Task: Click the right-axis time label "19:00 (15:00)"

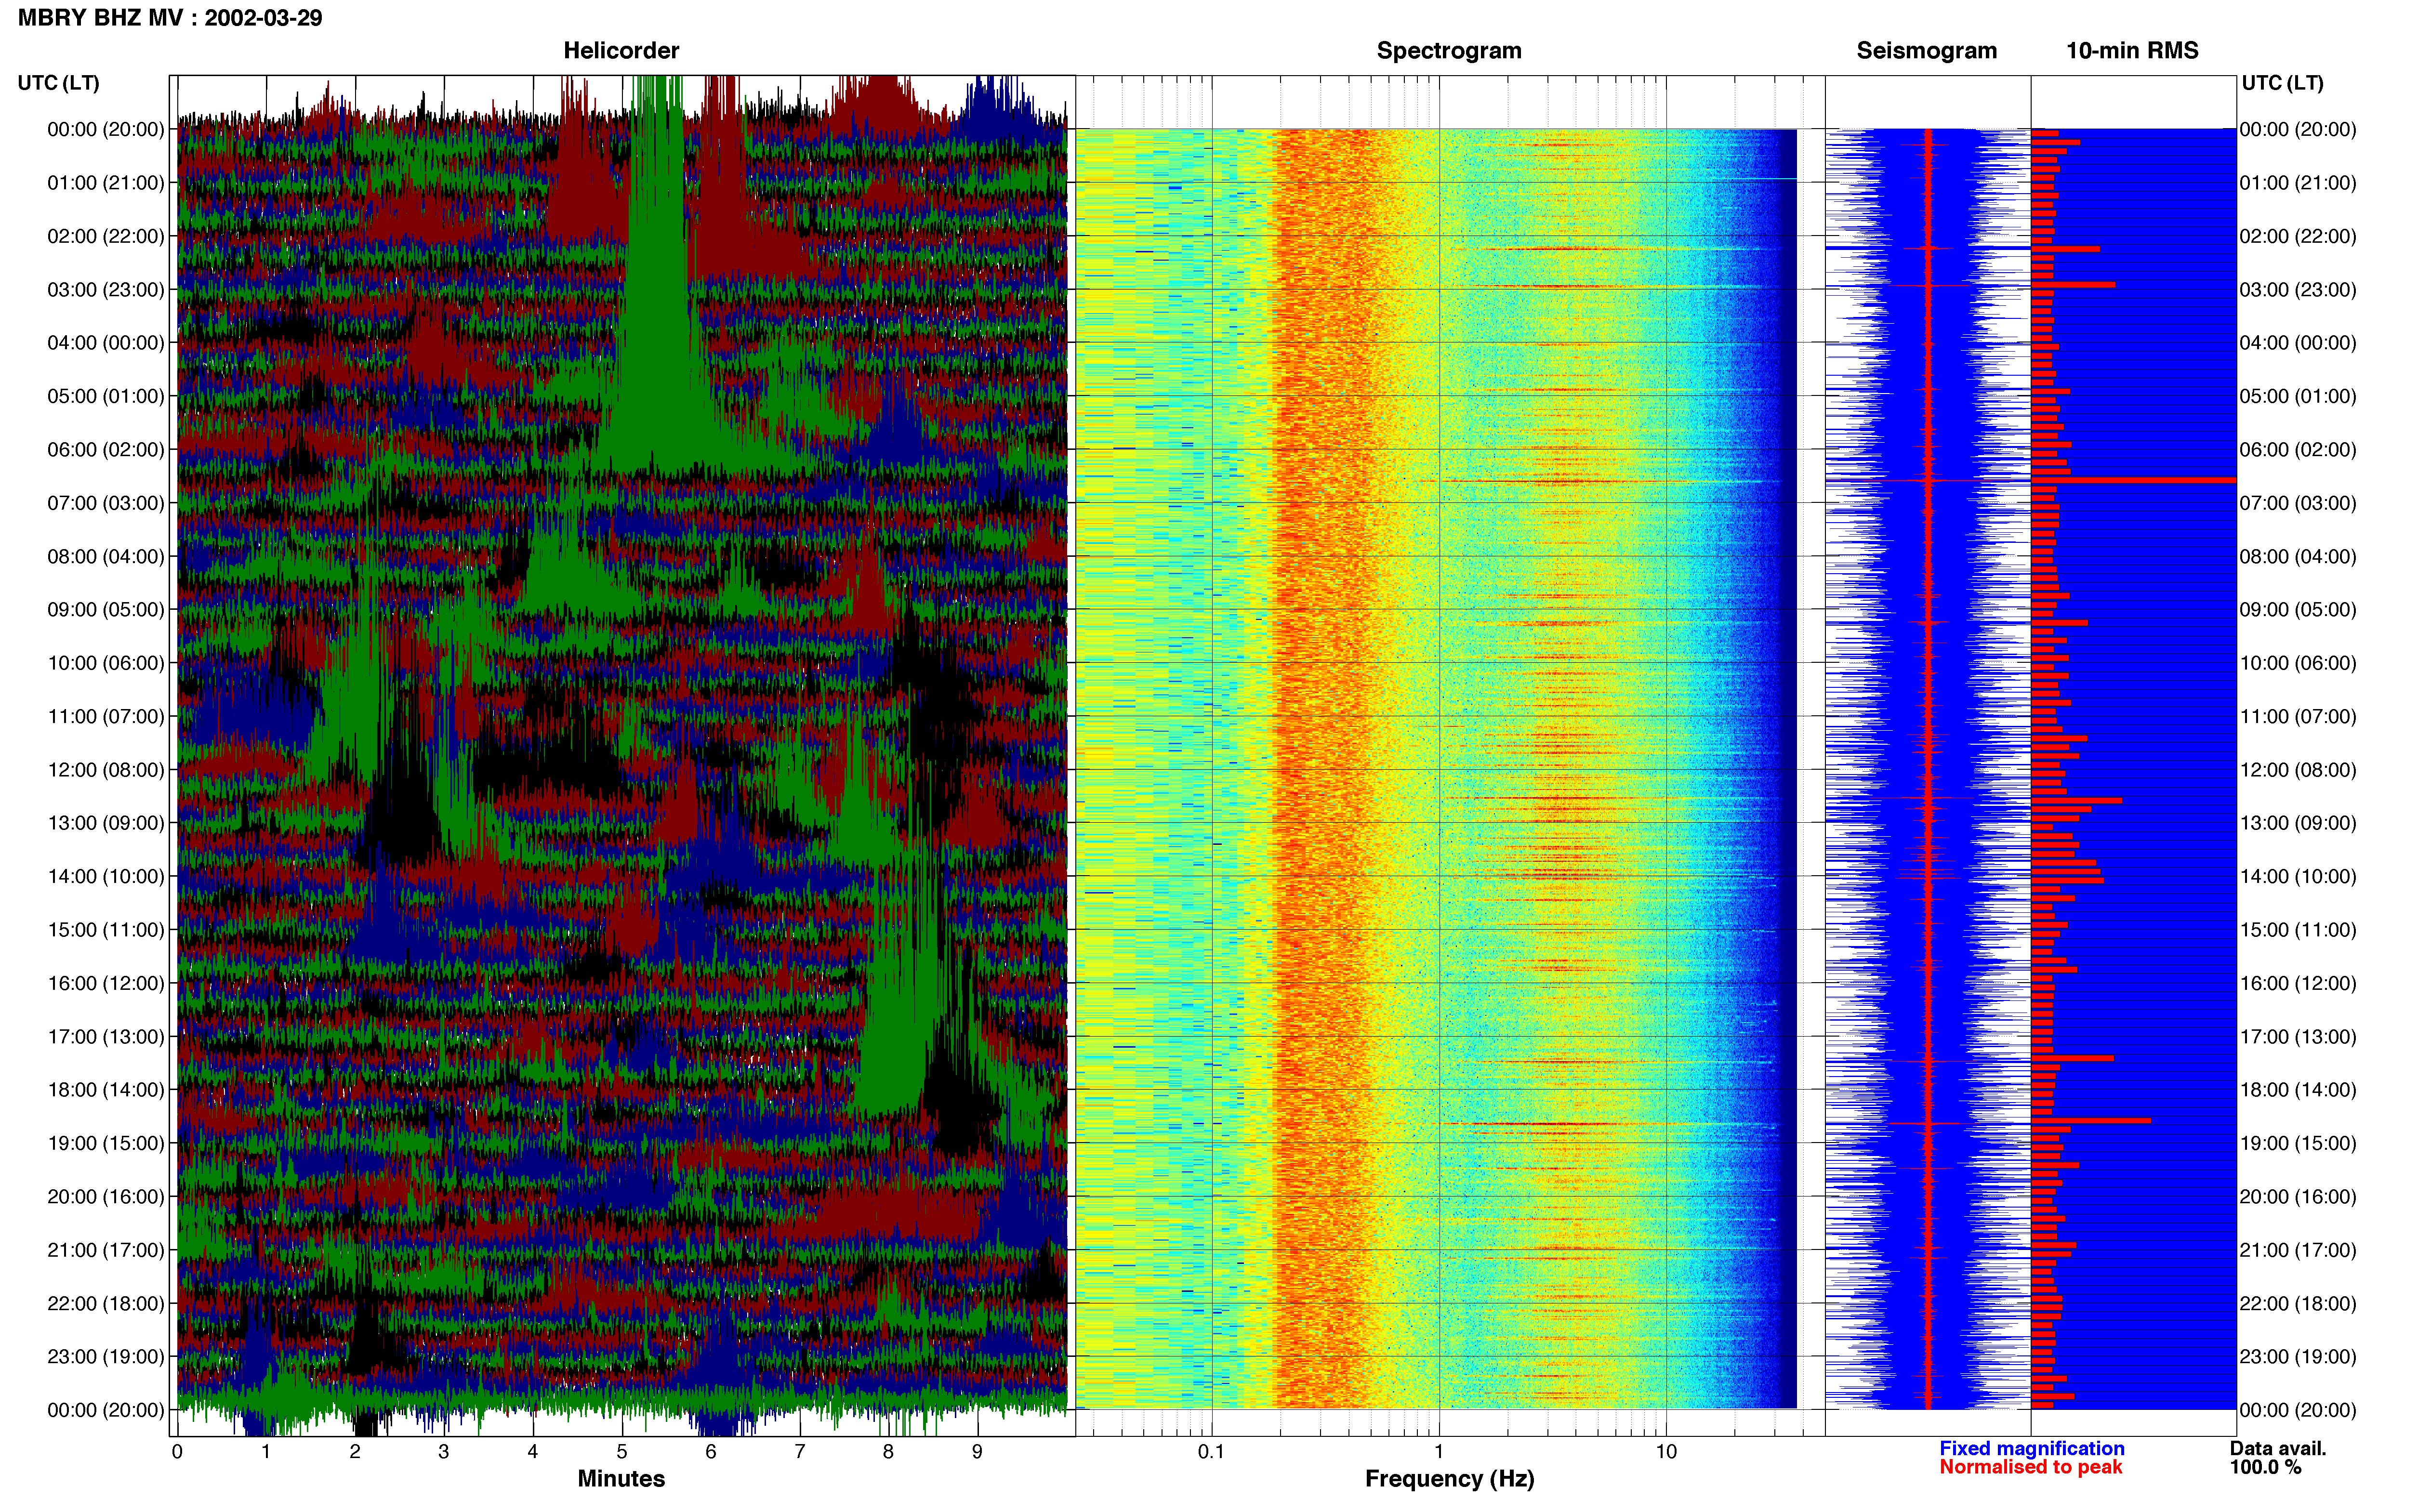Action: pyautogui.click(x=2298, y=1143)
